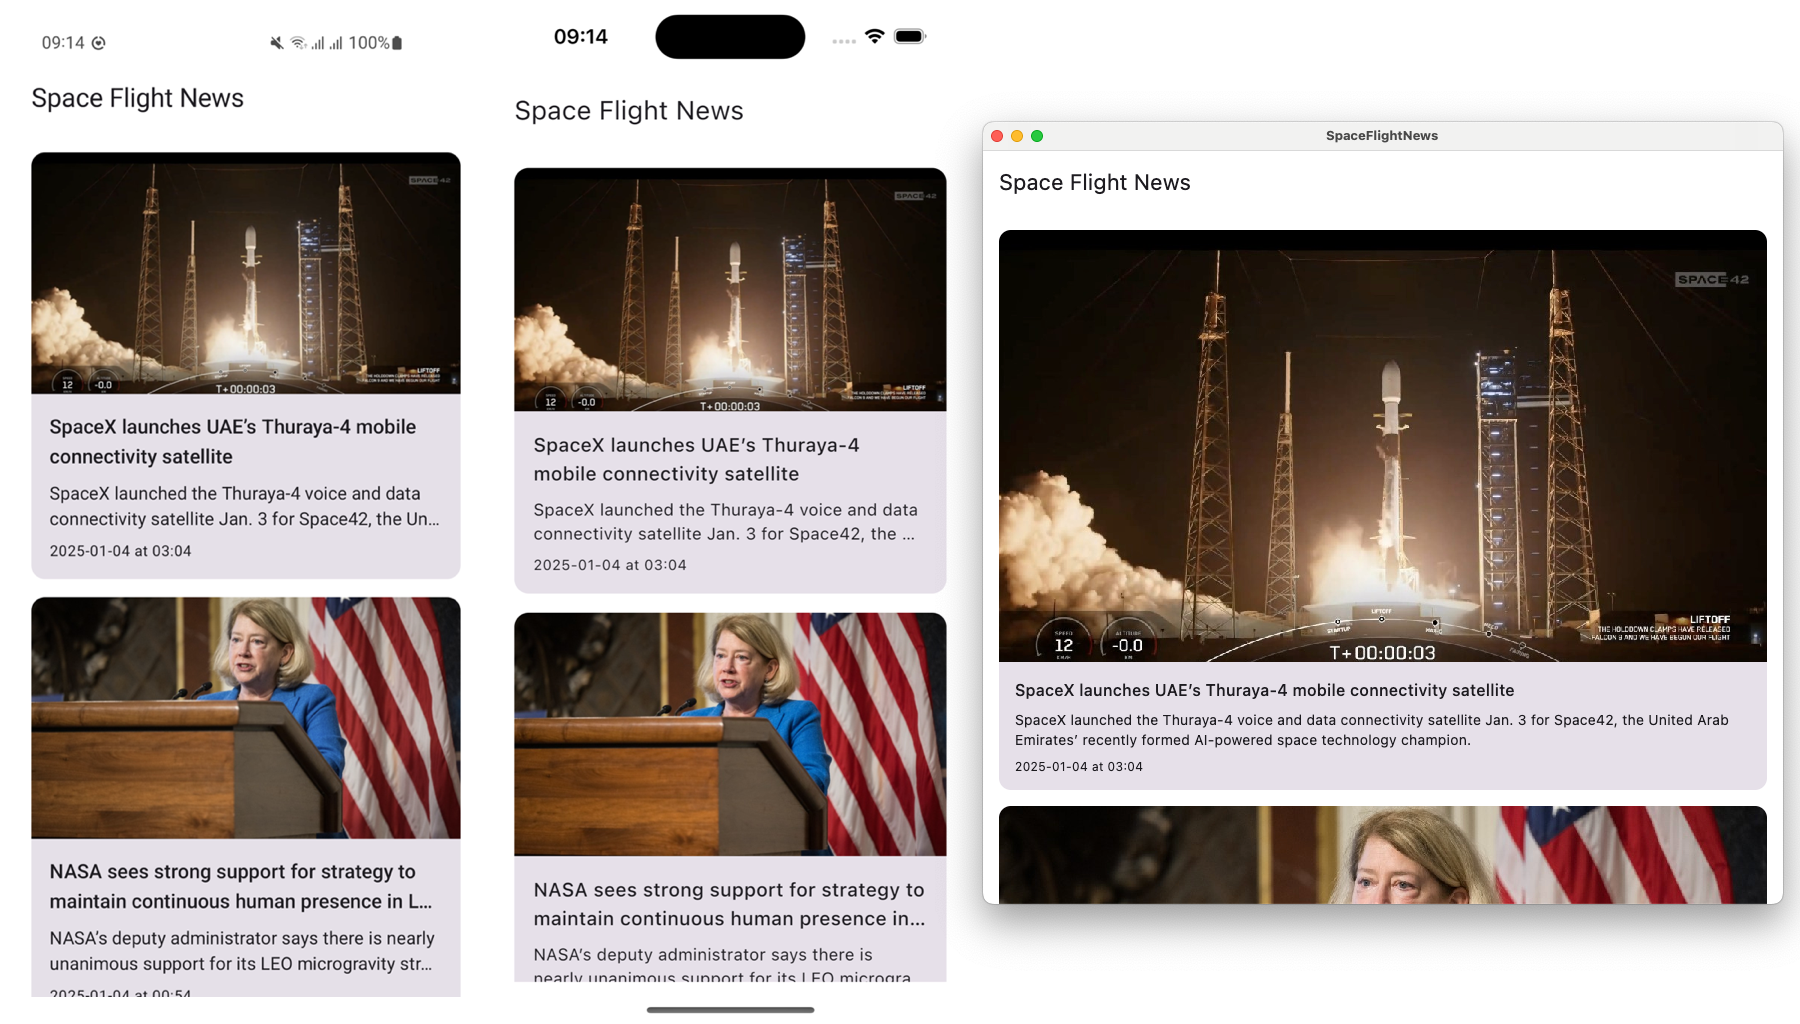Click the SpaceFlightNews window title bar text

coord(1382,136)
